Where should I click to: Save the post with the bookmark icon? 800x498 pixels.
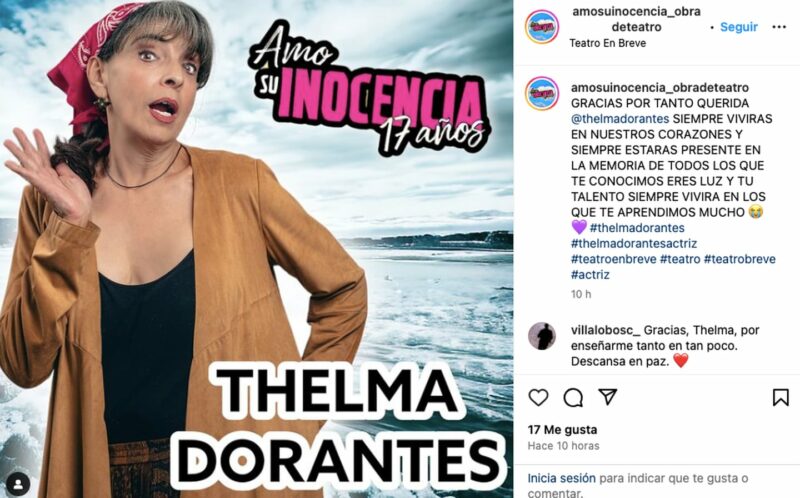781,397
